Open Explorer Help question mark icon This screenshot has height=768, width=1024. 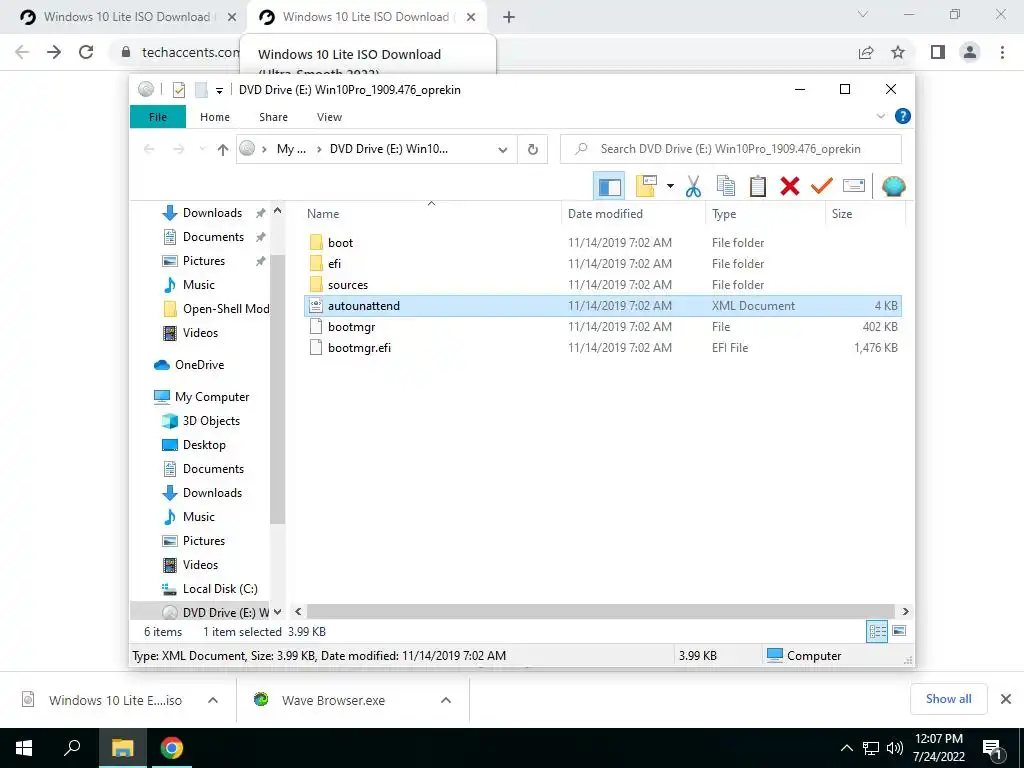[903, 116]
